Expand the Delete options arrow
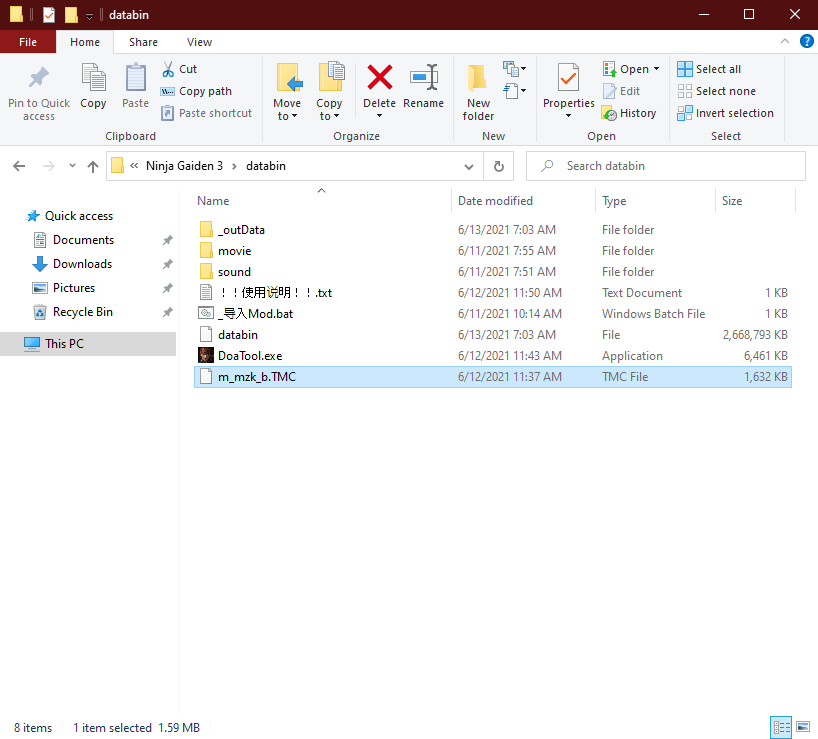Viewport: 818px width, 739px height. click(379, 116)
